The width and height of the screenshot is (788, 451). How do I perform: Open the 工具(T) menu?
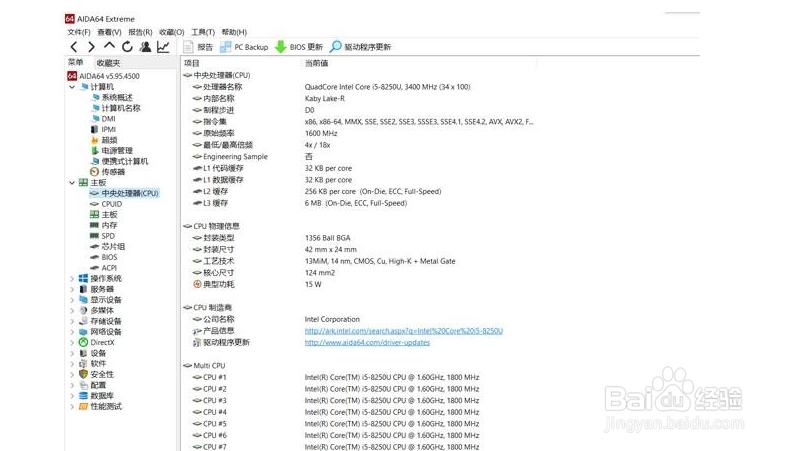[203, 32]
